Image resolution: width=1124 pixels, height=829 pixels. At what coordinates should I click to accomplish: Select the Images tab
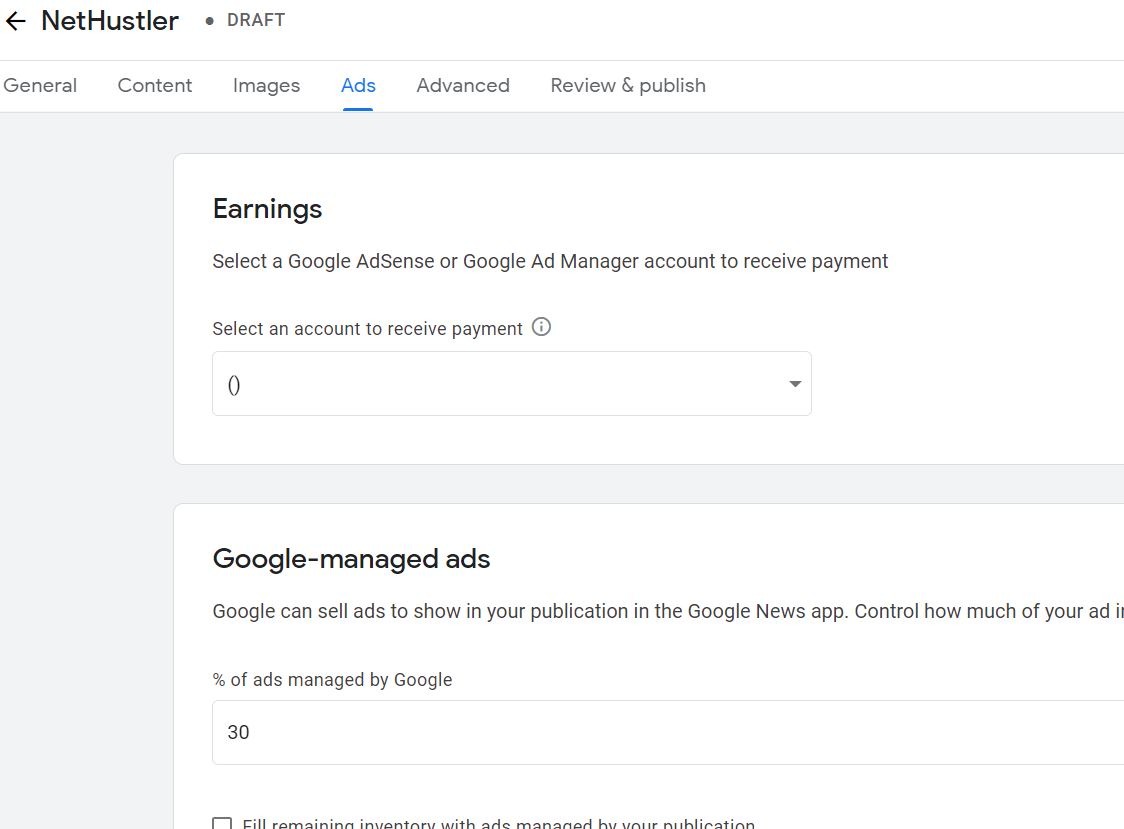(267, 85)
